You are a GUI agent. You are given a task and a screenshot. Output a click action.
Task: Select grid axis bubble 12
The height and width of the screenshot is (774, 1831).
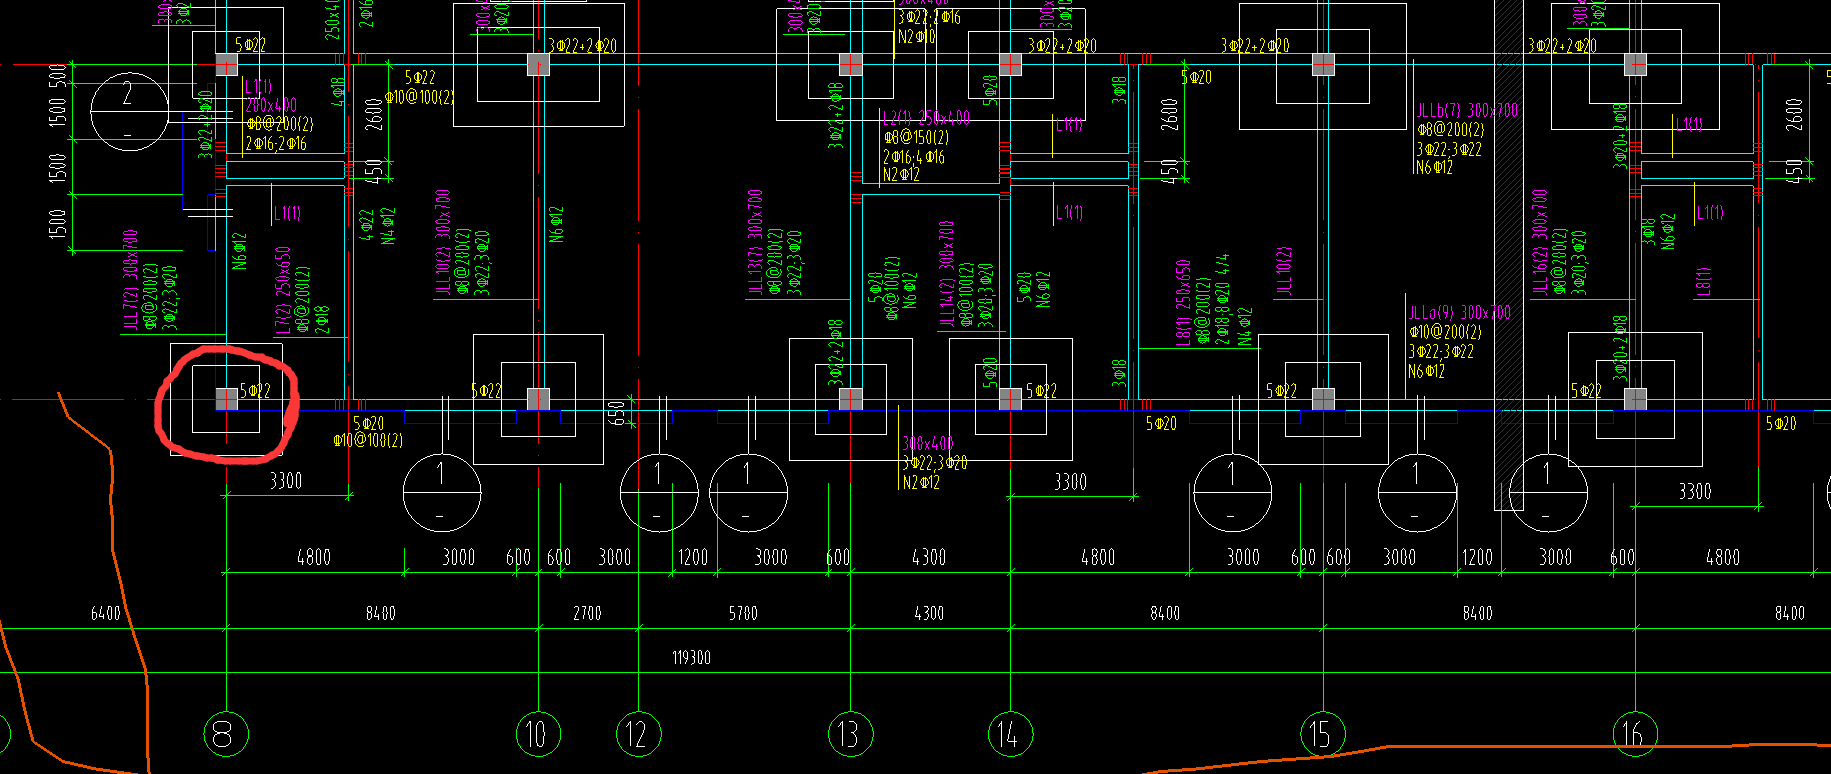(638, 734)
